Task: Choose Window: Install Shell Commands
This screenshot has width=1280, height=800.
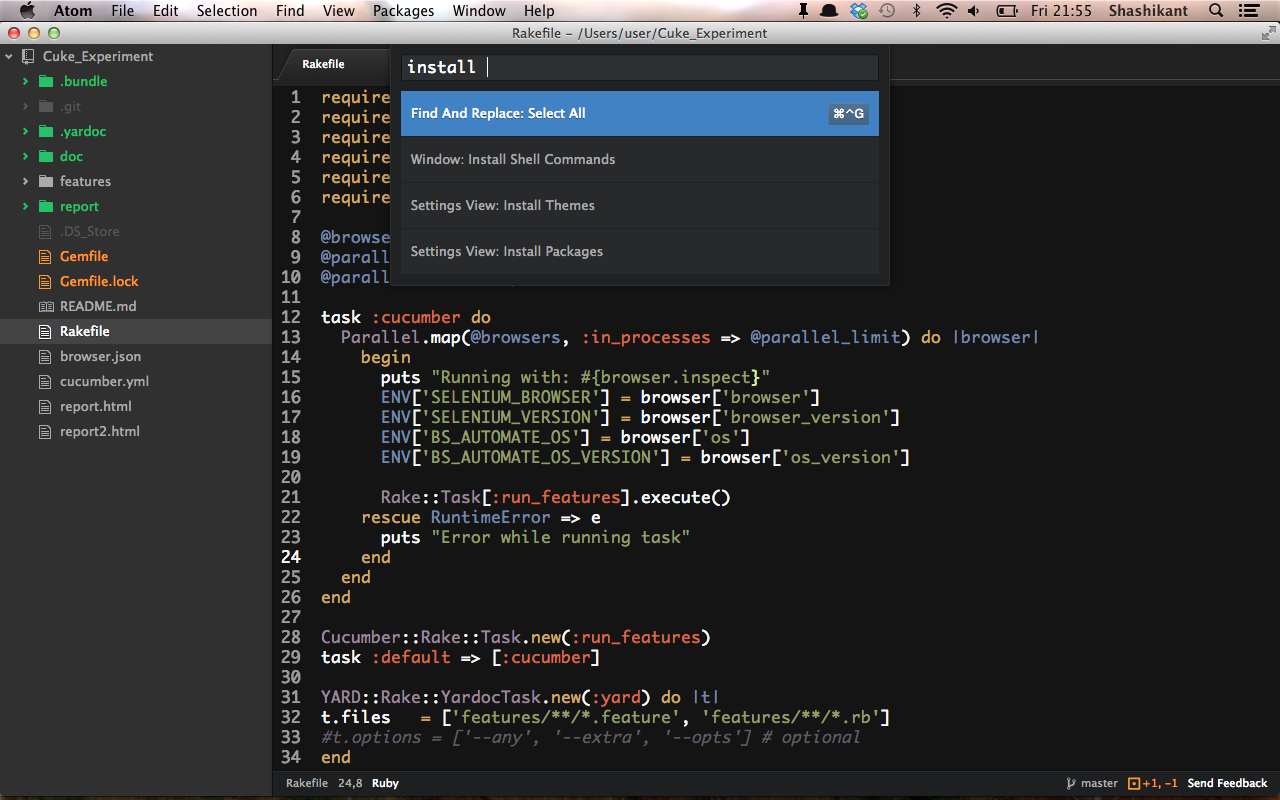Action: pyautogui.click(x=640, y=159)
